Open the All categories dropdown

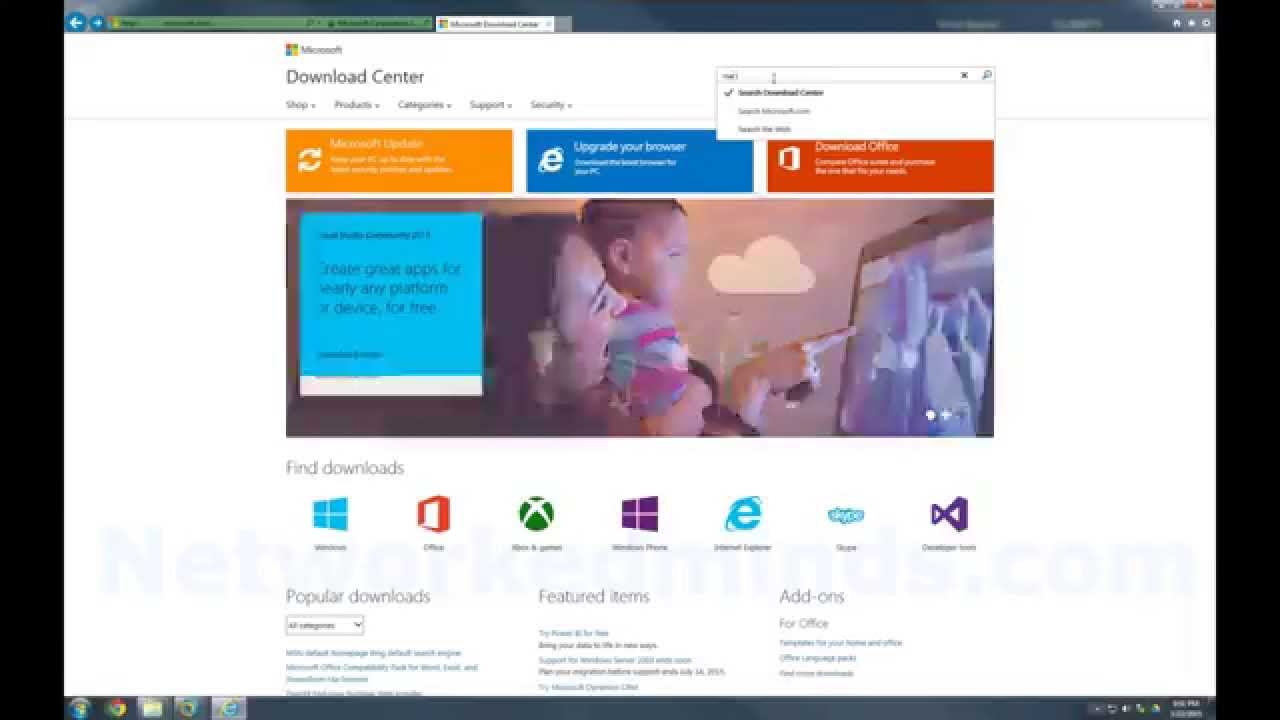coord(324,625)
